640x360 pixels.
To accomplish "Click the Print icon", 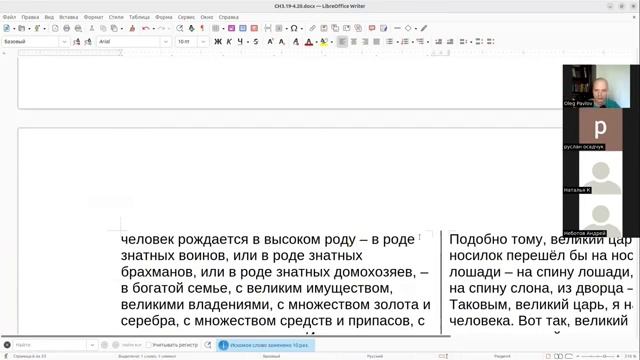I will click(x=67, y=28).
